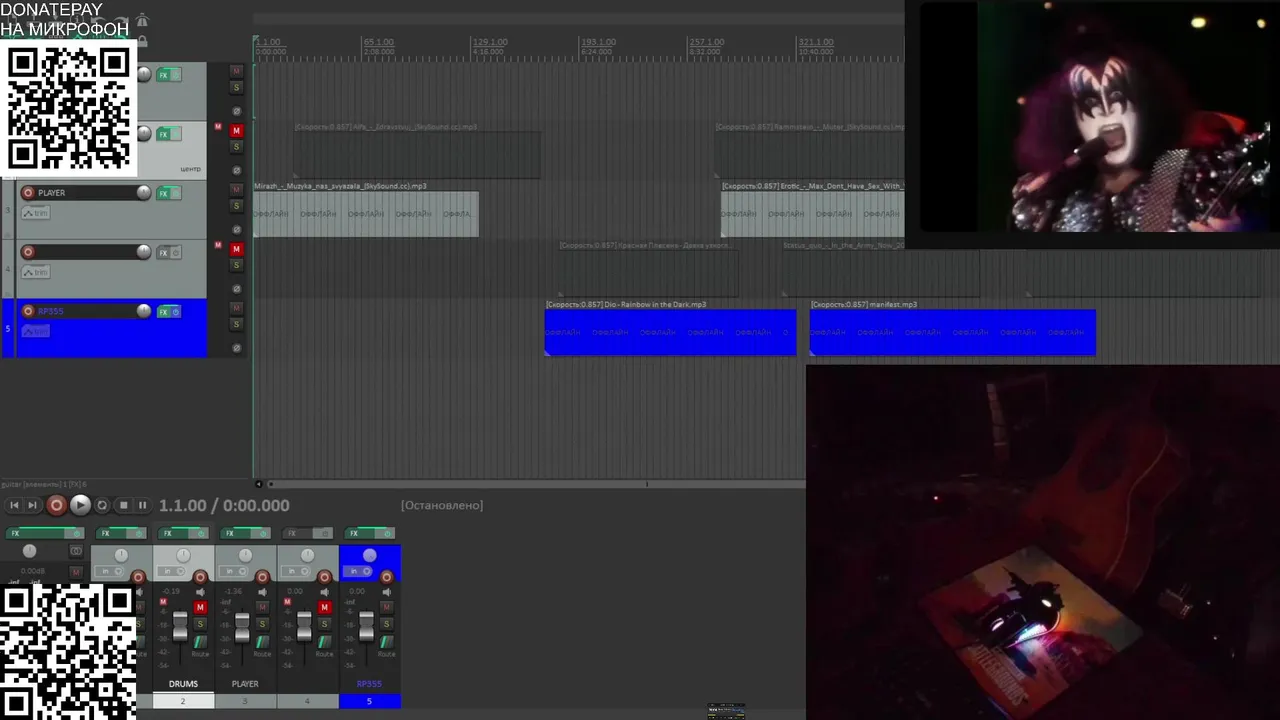Open the RP355 track panel FX button

click(163, 312)
